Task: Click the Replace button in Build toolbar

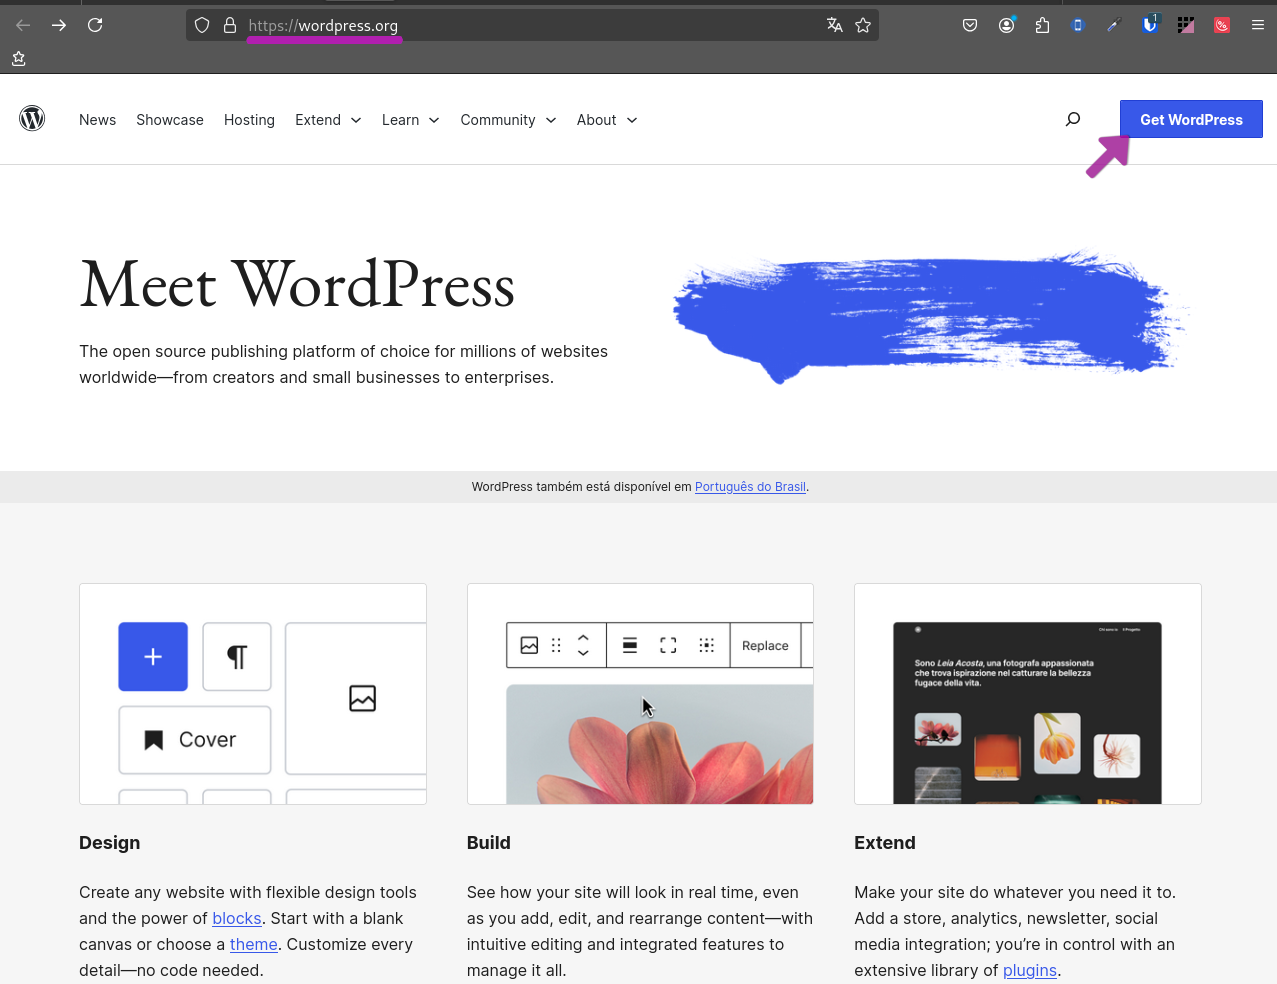Action: point(765,646)
